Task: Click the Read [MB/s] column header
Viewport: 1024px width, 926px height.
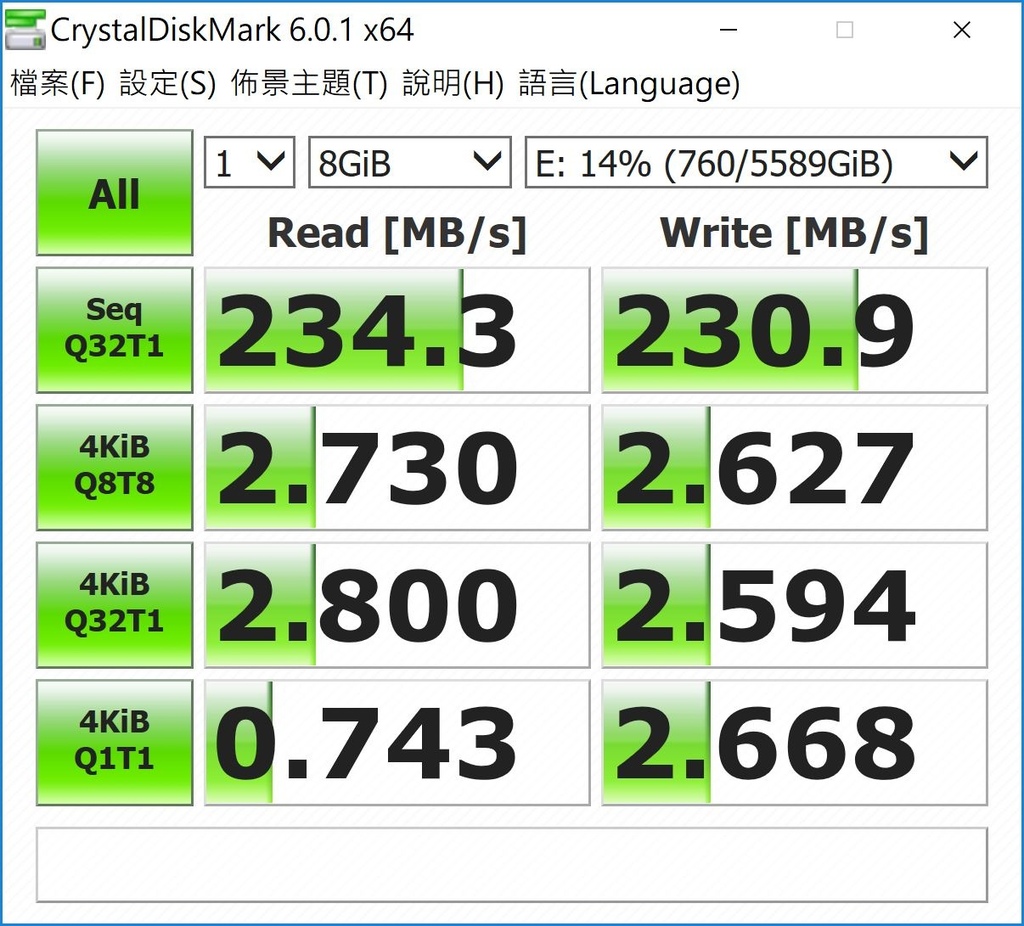Action: point(397,233)
